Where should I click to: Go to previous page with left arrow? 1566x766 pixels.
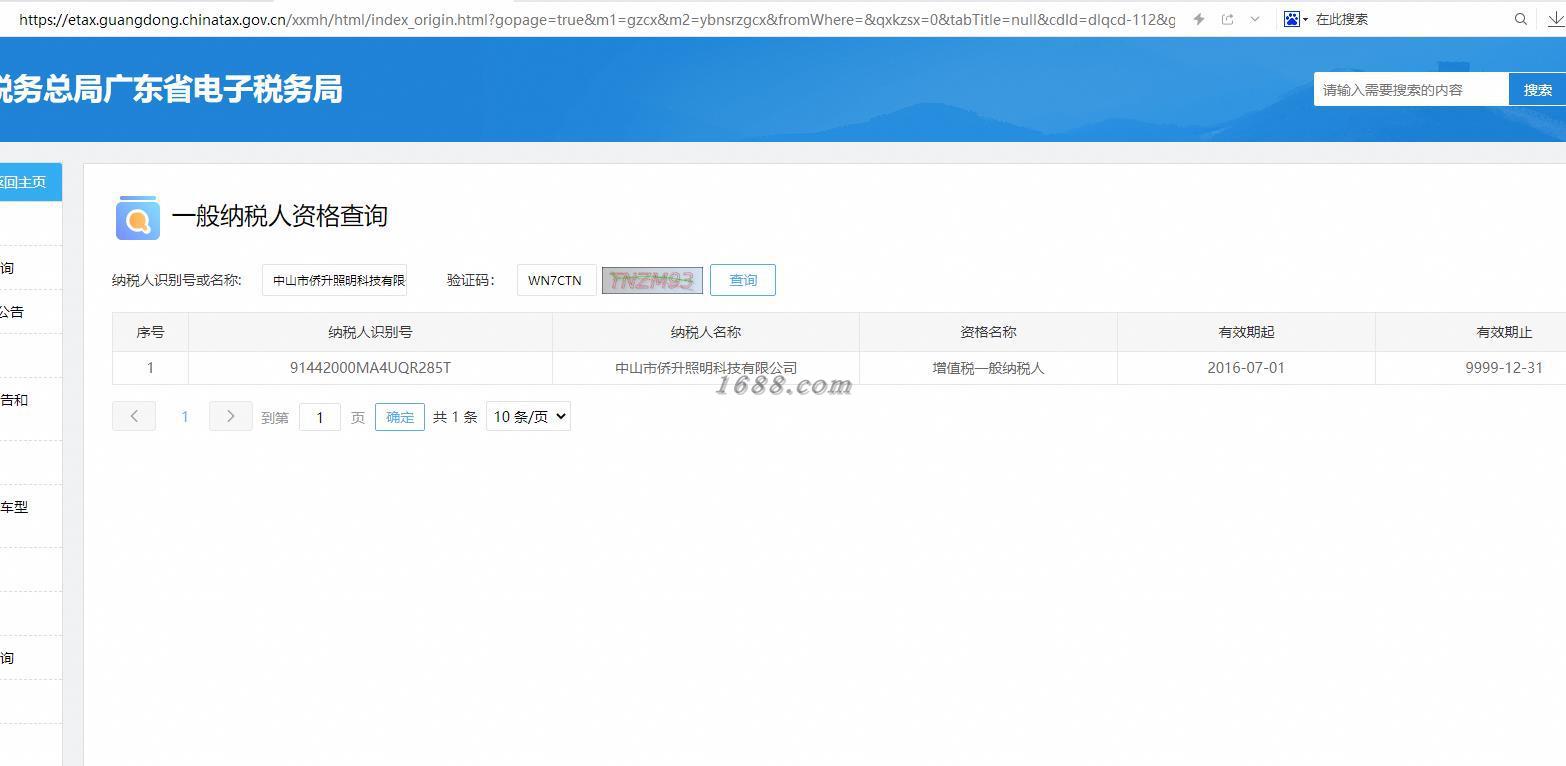pos(134,416)
